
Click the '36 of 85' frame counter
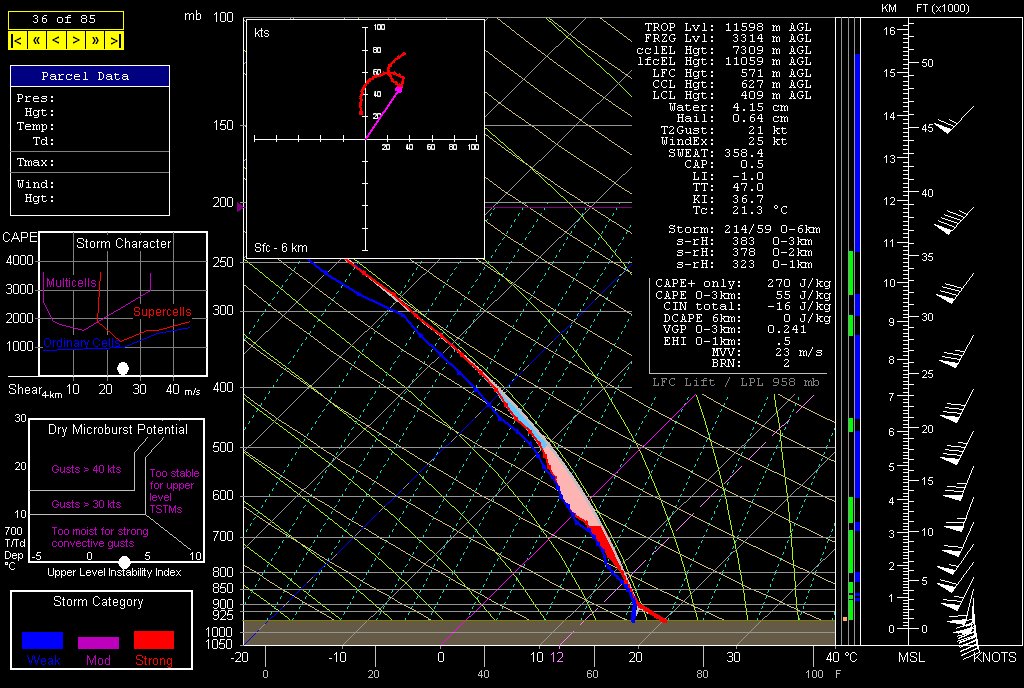pyautogui.click(x=66, y=19)
